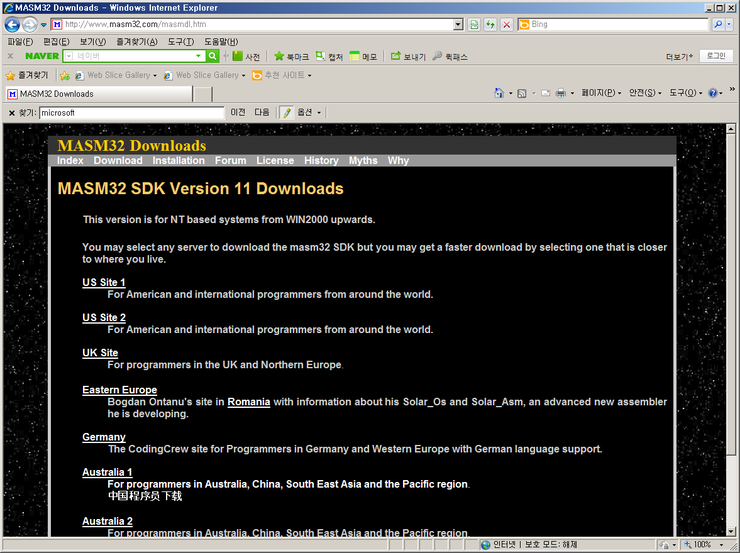Screen dimensions: 740x553
Task: Click the browser Back arrow button
Action: pos(13,24)
